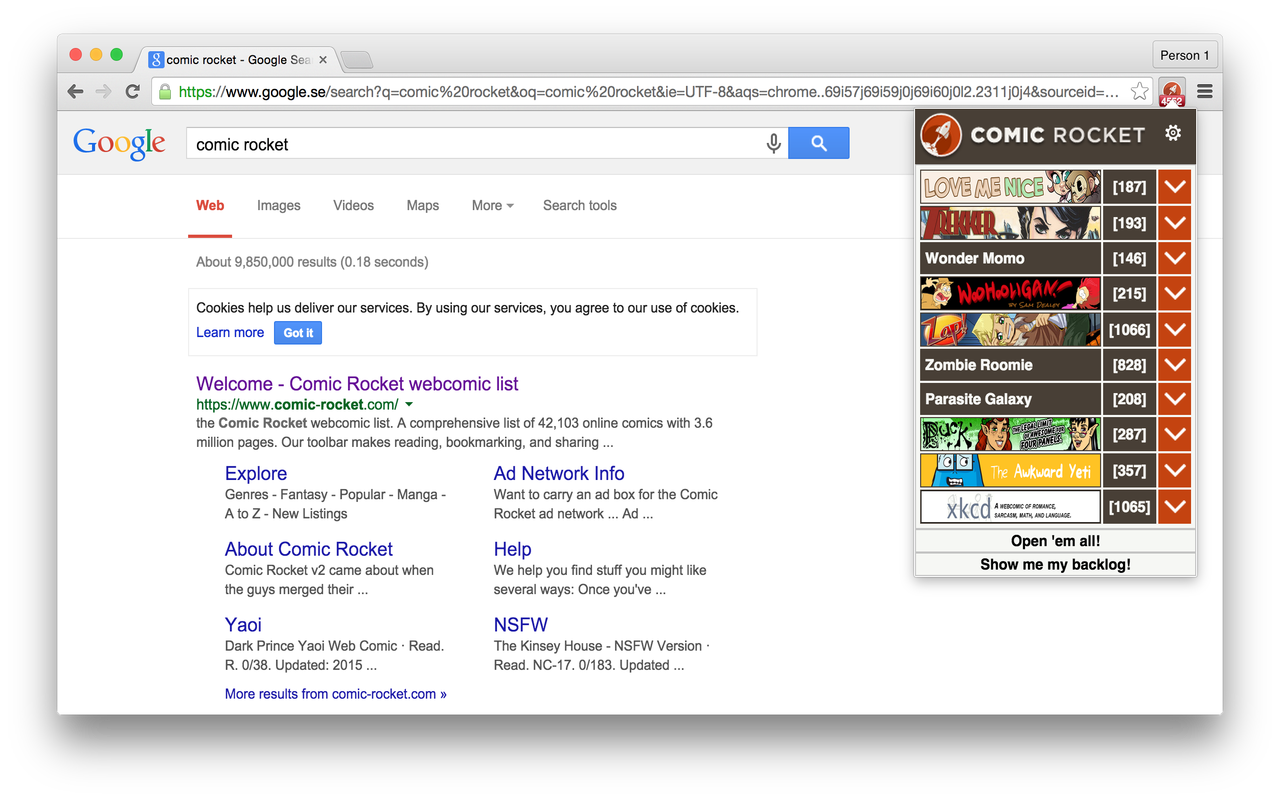Expand the xkcd [1065] chevron

point(1175,506)
